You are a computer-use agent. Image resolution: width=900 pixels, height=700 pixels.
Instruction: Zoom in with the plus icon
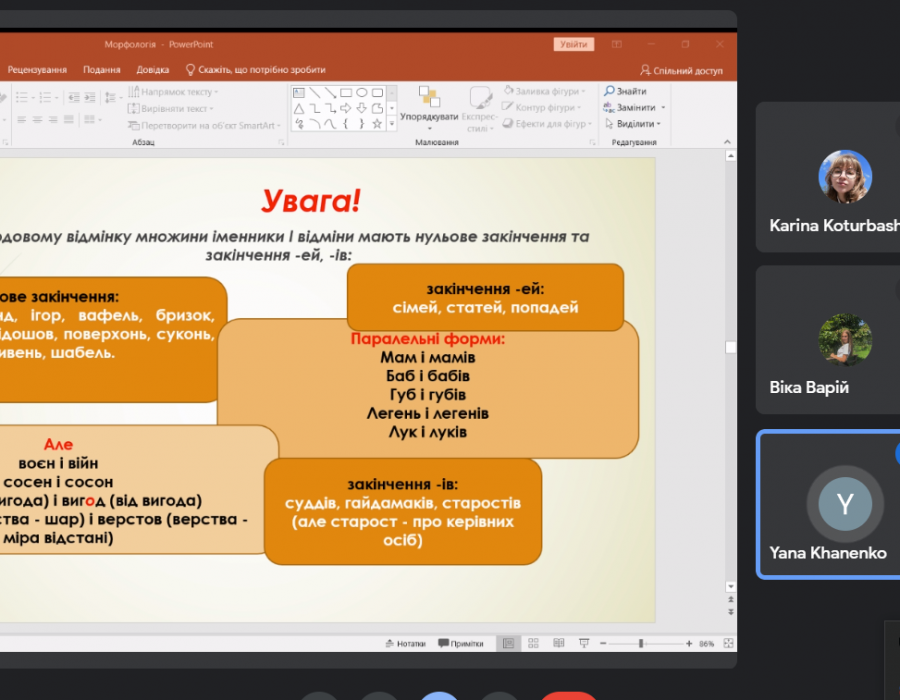point(689,644)
